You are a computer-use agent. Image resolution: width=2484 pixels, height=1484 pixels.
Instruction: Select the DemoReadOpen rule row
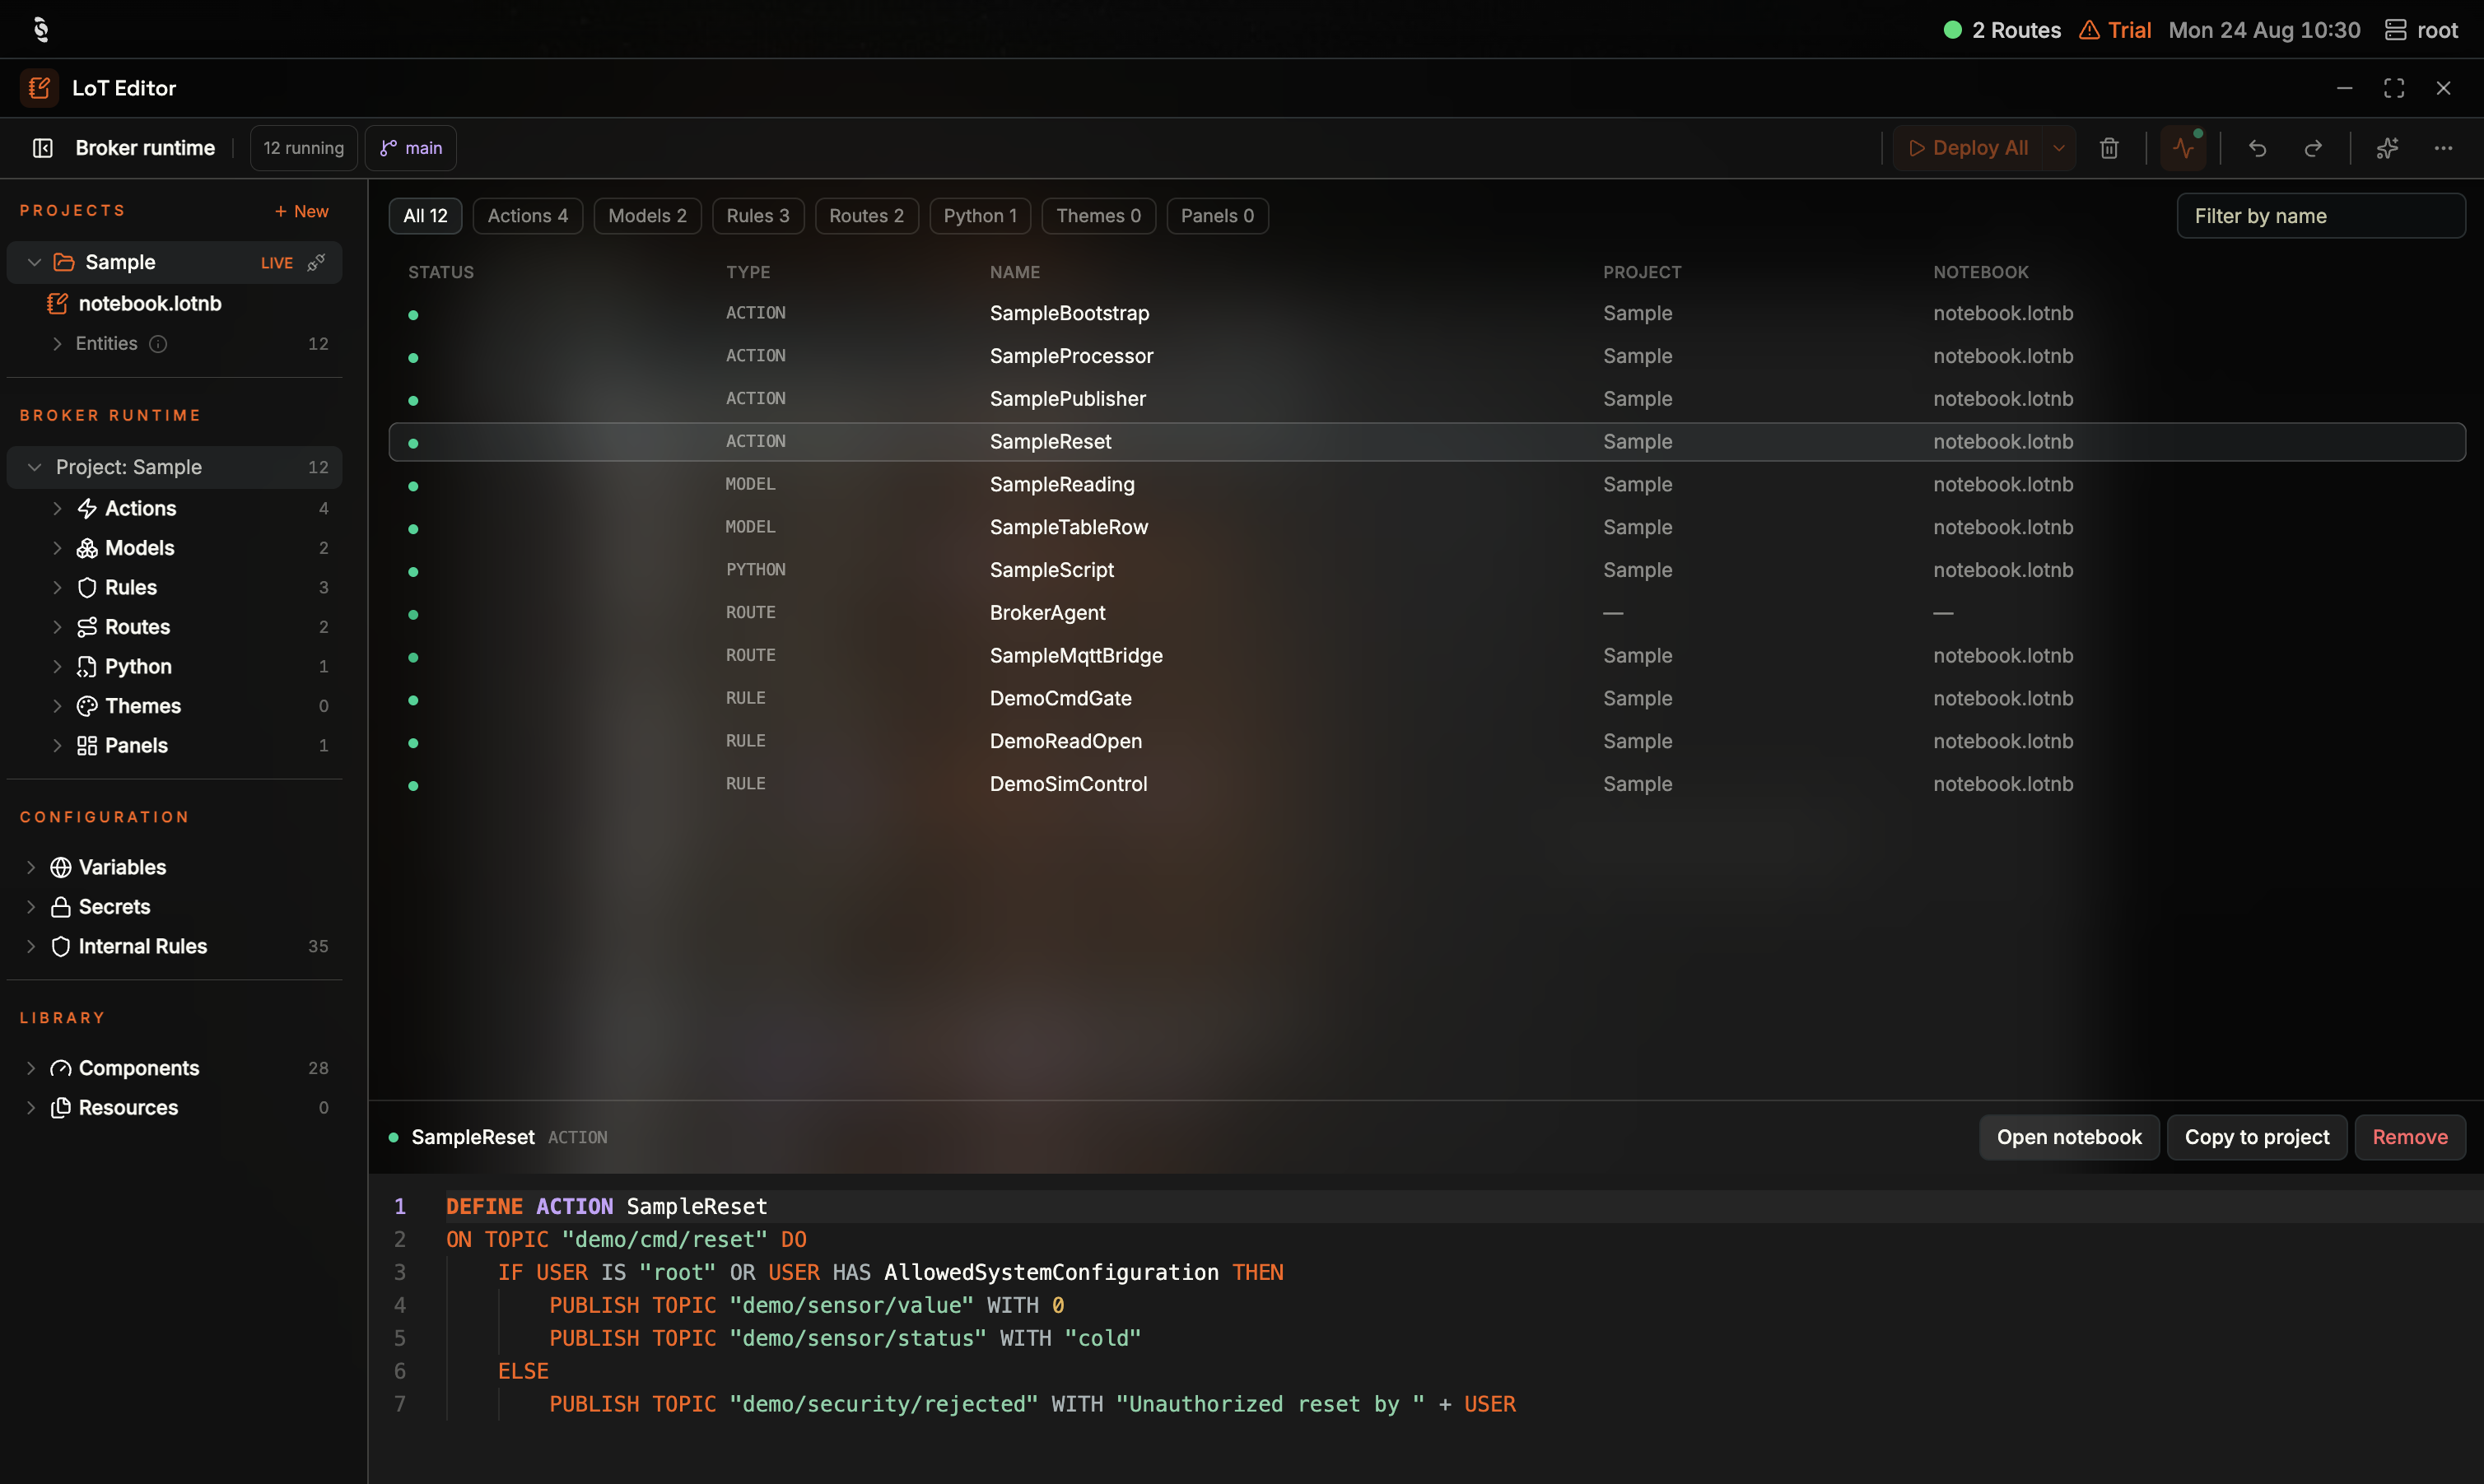[x=1427, y=741]
